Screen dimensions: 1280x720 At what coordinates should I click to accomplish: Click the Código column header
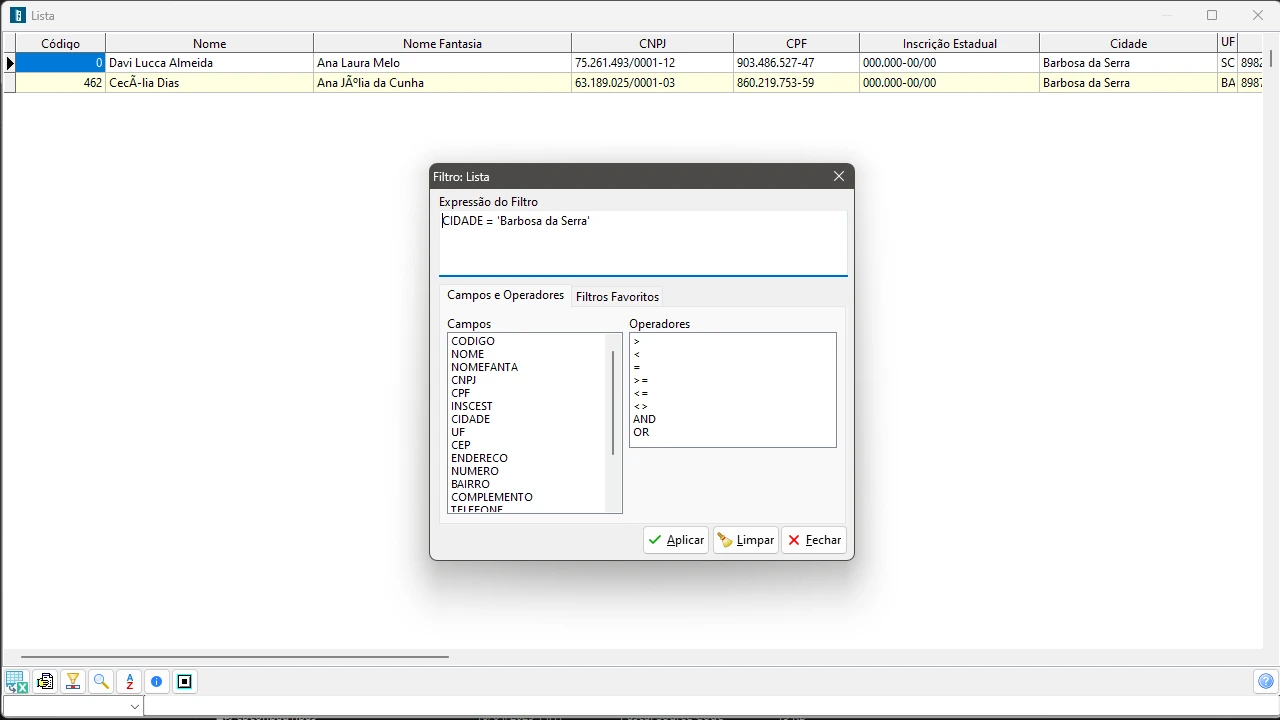[60, 43]
